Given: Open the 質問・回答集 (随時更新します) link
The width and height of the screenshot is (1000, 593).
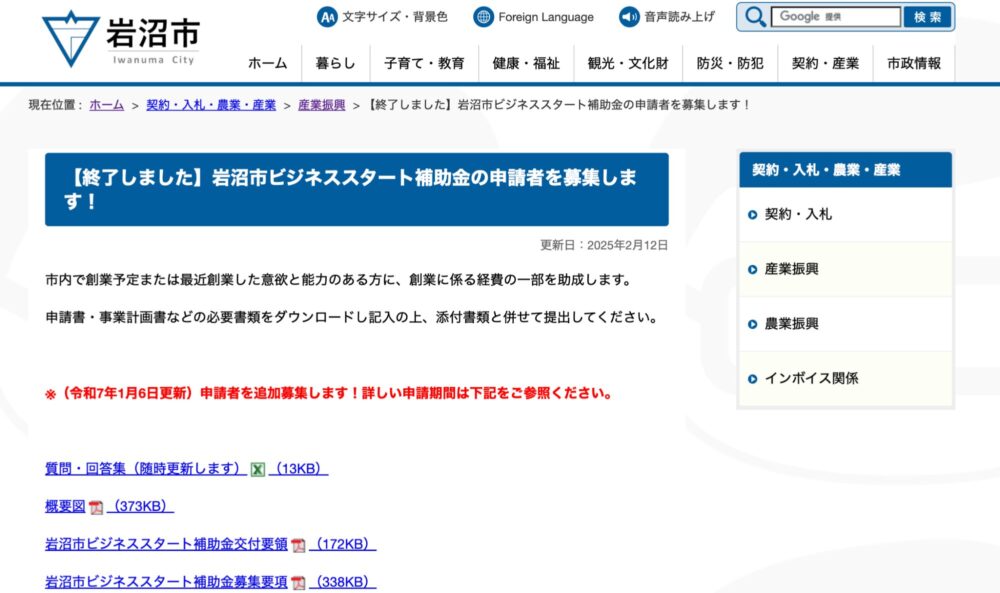Looking at the screenshot, I should click(x=145, y=469).
